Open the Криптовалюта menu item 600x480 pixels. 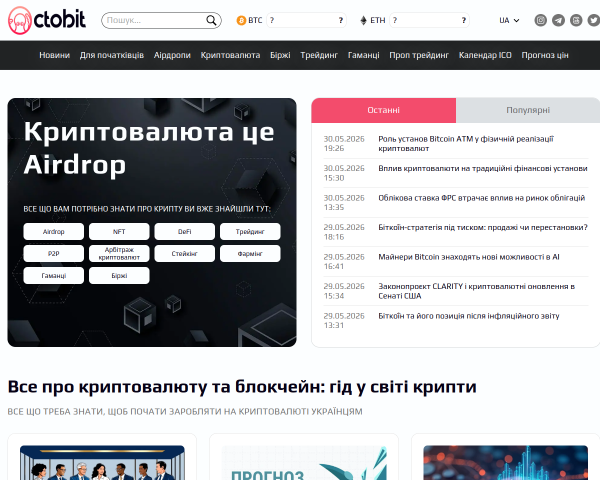coord(230,55)
